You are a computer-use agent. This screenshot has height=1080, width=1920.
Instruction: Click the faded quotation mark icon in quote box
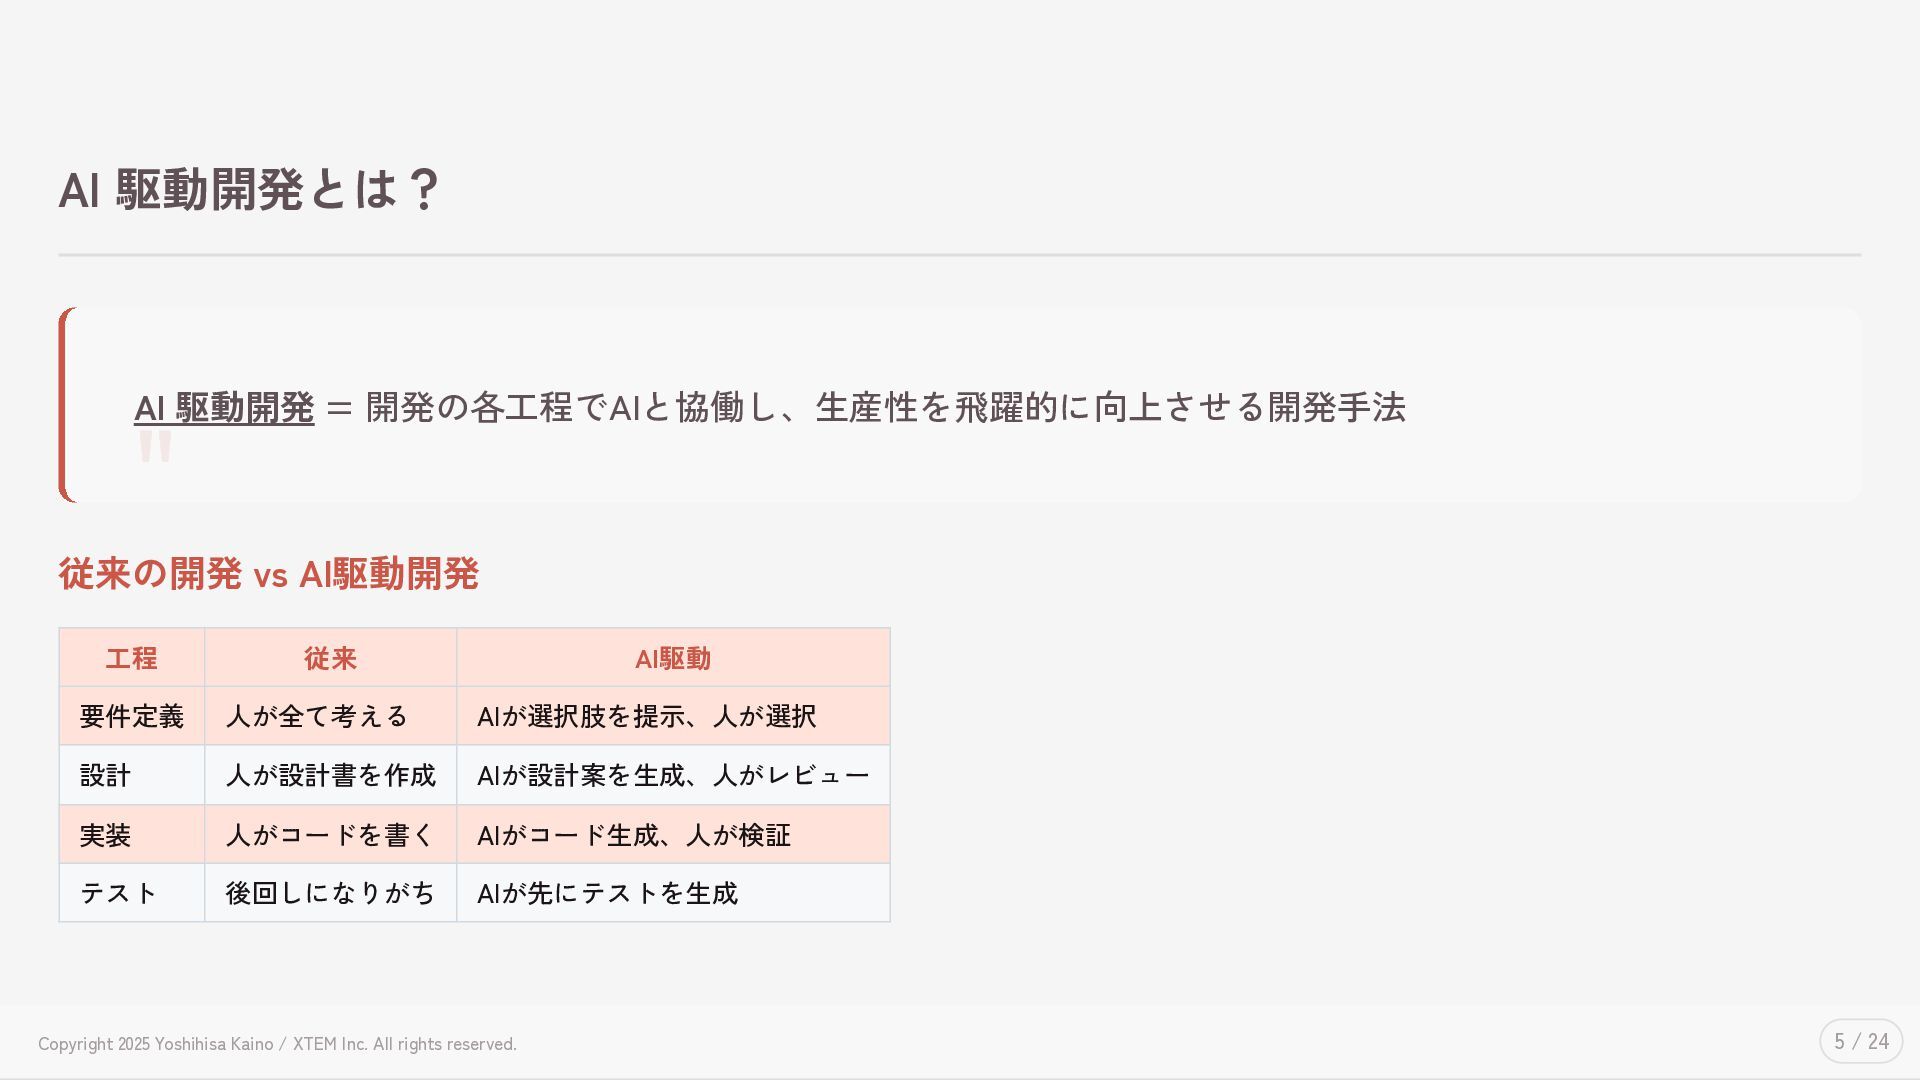click(x=155, y=446)
